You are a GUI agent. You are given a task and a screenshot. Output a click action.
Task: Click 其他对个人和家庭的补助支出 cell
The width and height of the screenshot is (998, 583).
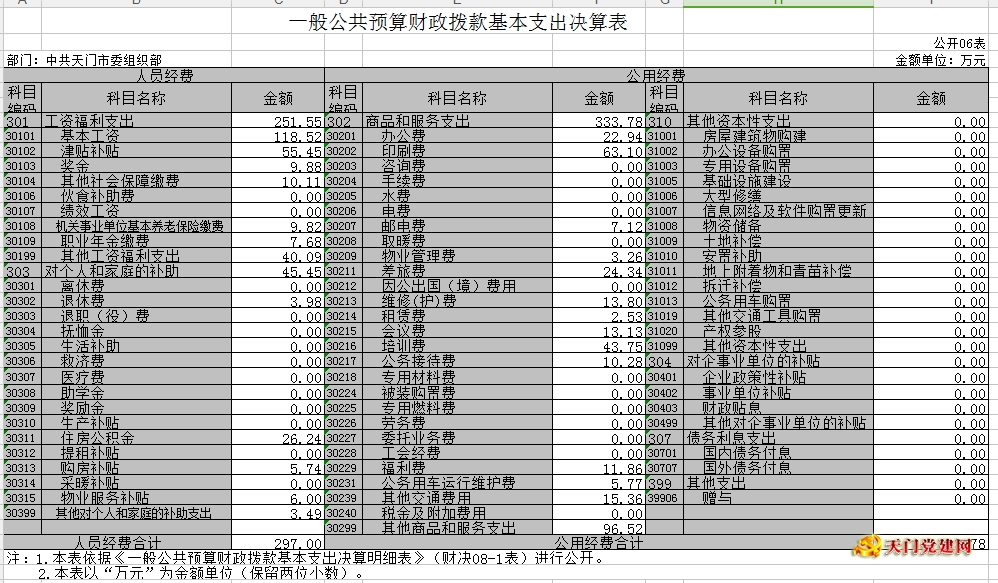coord(137,513)
